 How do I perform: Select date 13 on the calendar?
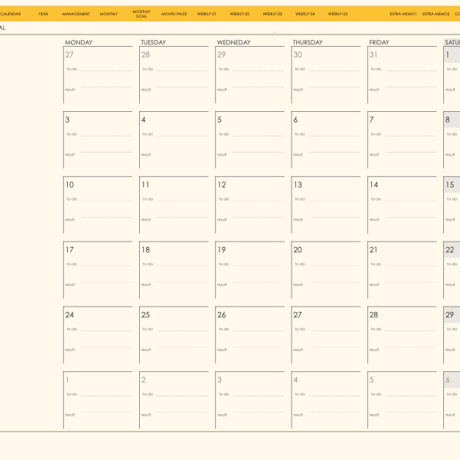pyautogui.click(x=298, y=185)
